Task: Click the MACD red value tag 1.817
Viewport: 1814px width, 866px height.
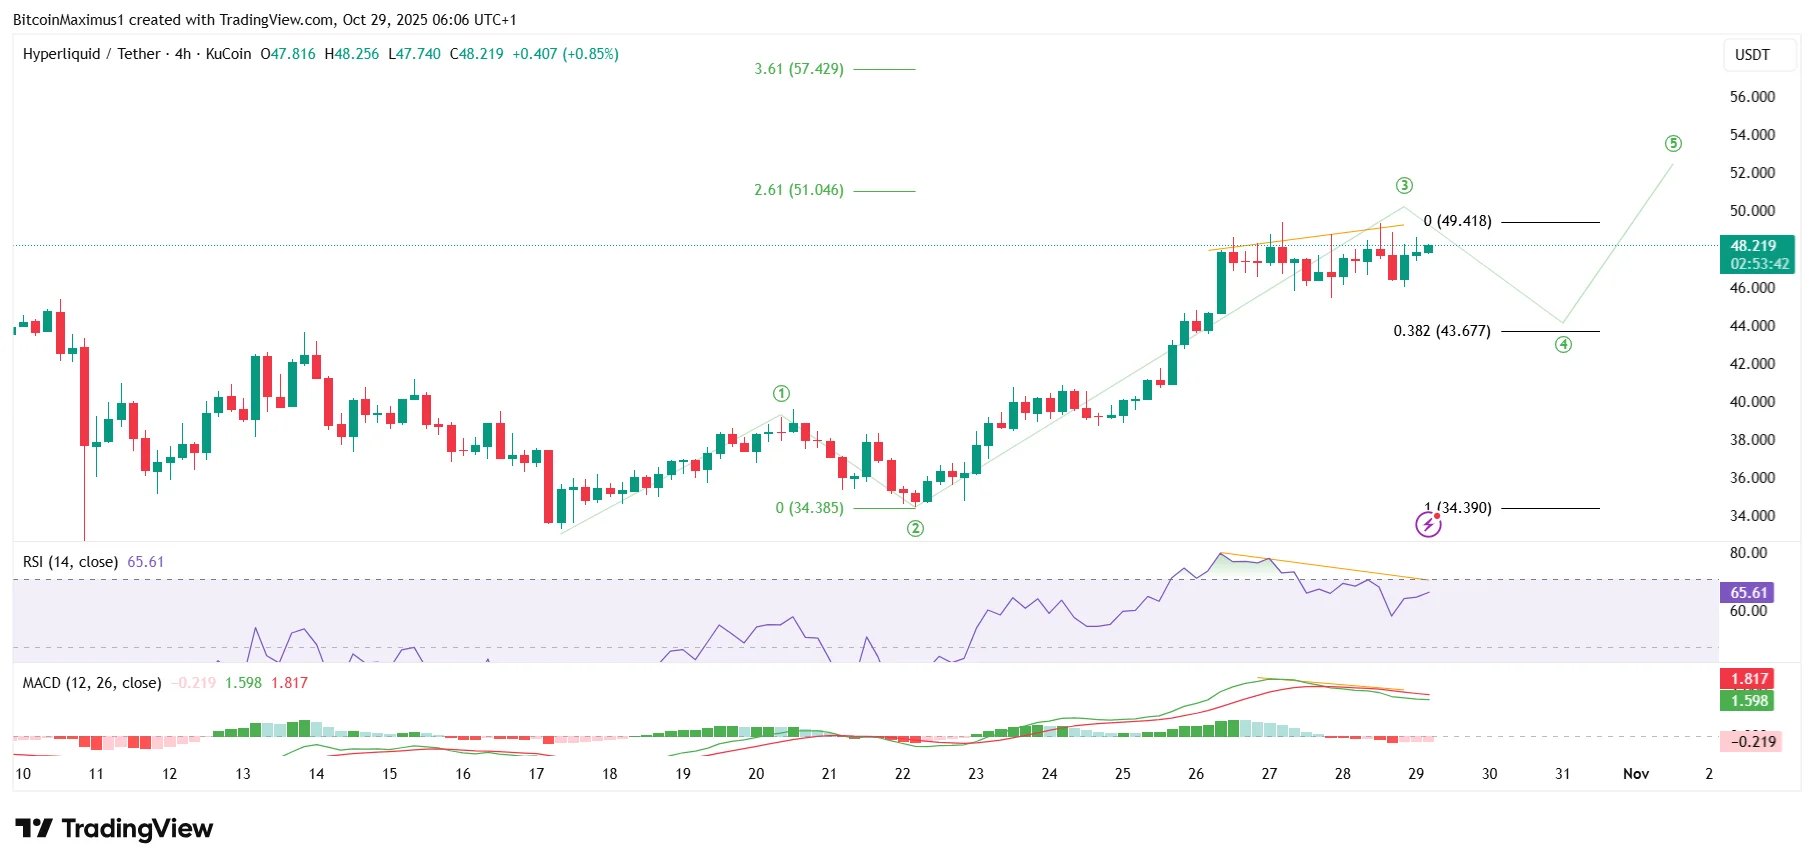Action: (x=1748, y=679)
